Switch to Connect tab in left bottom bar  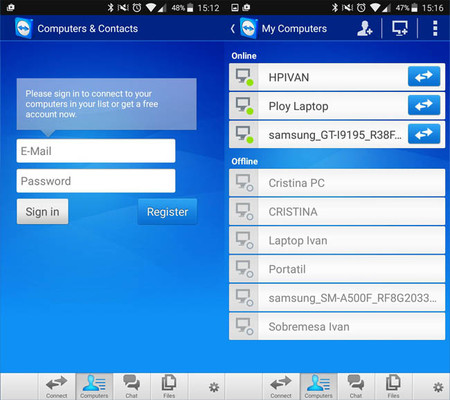click(x=57, y=386)
